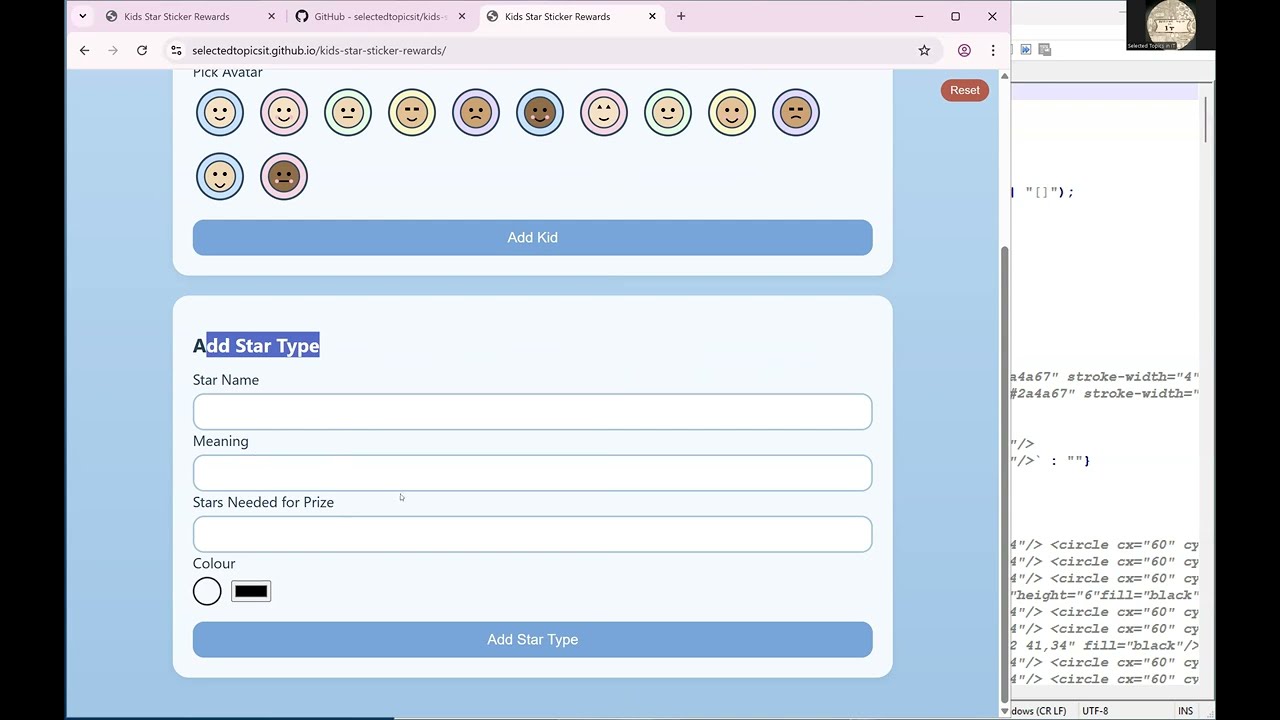The height and width of the screenshot is (720, 1280).
Task: Click the webcam thumbnail labeled Selected Topics
Action: pyautogui.click(x=1170, y=25)
